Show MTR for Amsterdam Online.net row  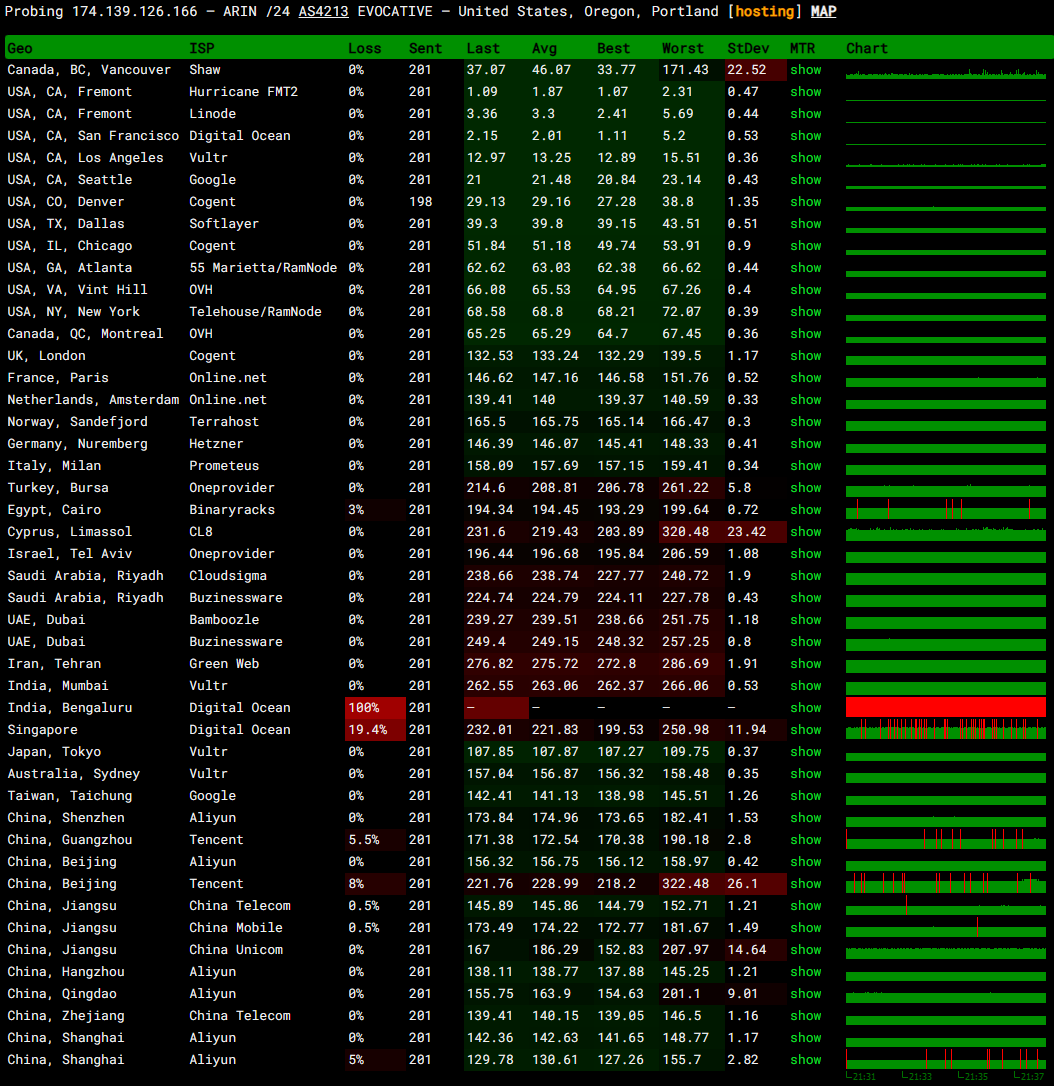(806, 400)
